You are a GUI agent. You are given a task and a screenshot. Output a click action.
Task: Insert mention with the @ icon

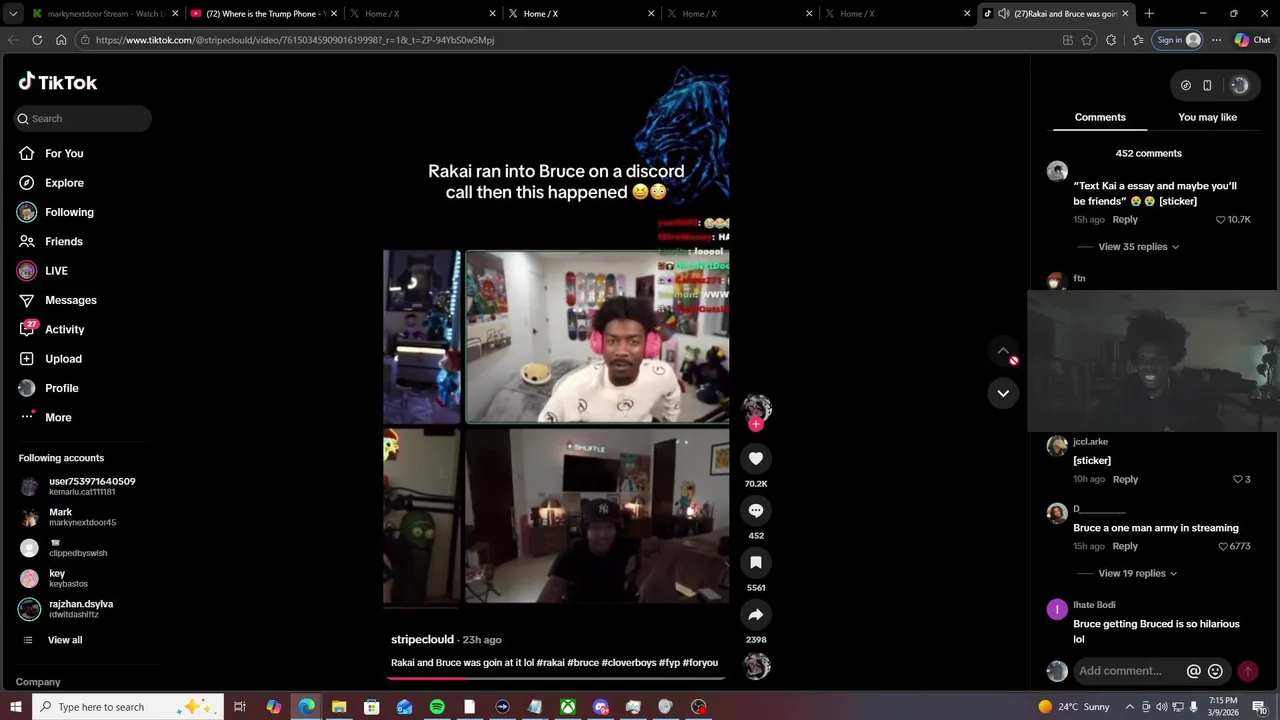pyautogui.click(x=1193, y=671)
